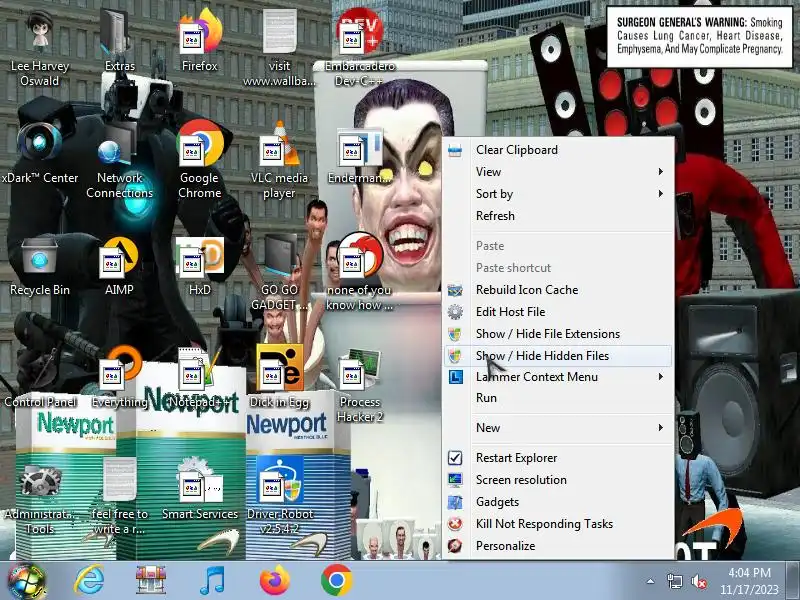Screen dimensions: 800x600
Task: Select the VLC media player shortcut
Action: click(x=279, y=162)
